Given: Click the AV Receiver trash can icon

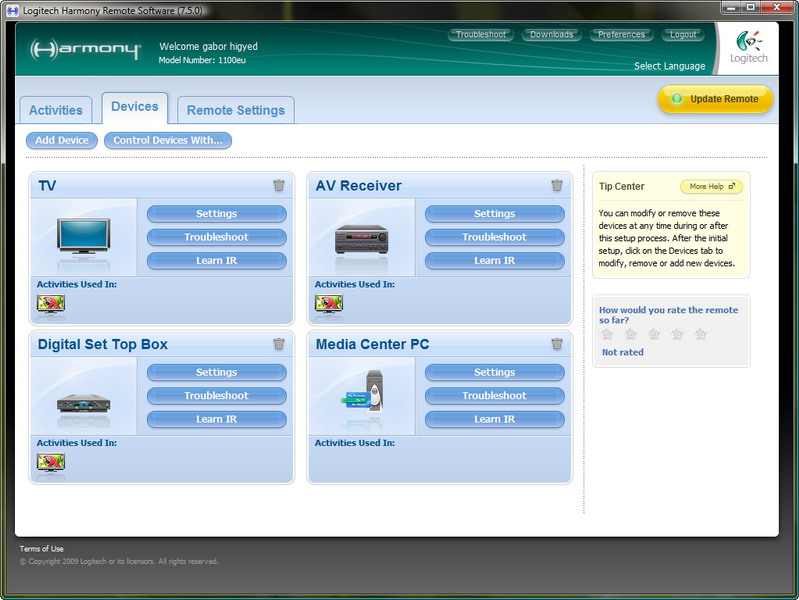Looking at the screenshot, I should coord(557,185).
